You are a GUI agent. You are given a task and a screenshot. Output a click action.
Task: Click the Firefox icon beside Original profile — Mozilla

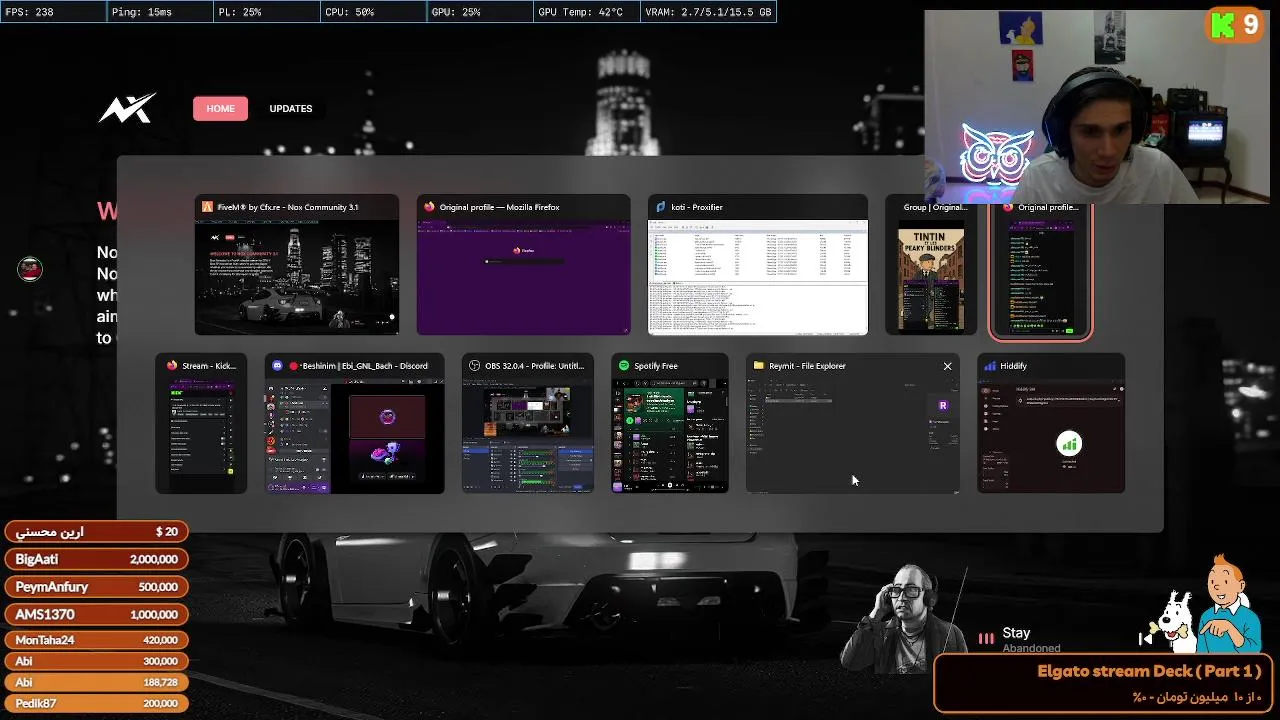point(429,207)
